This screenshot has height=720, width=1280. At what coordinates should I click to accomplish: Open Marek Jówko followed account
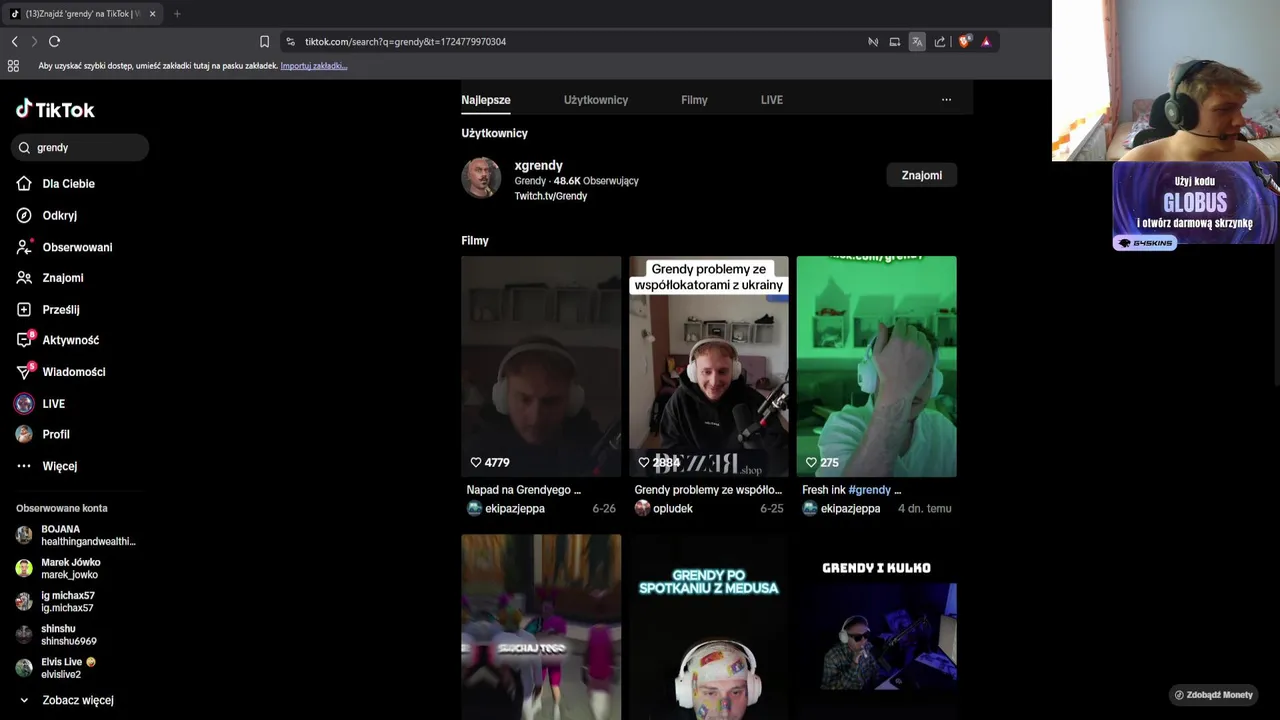click(60, 568)
